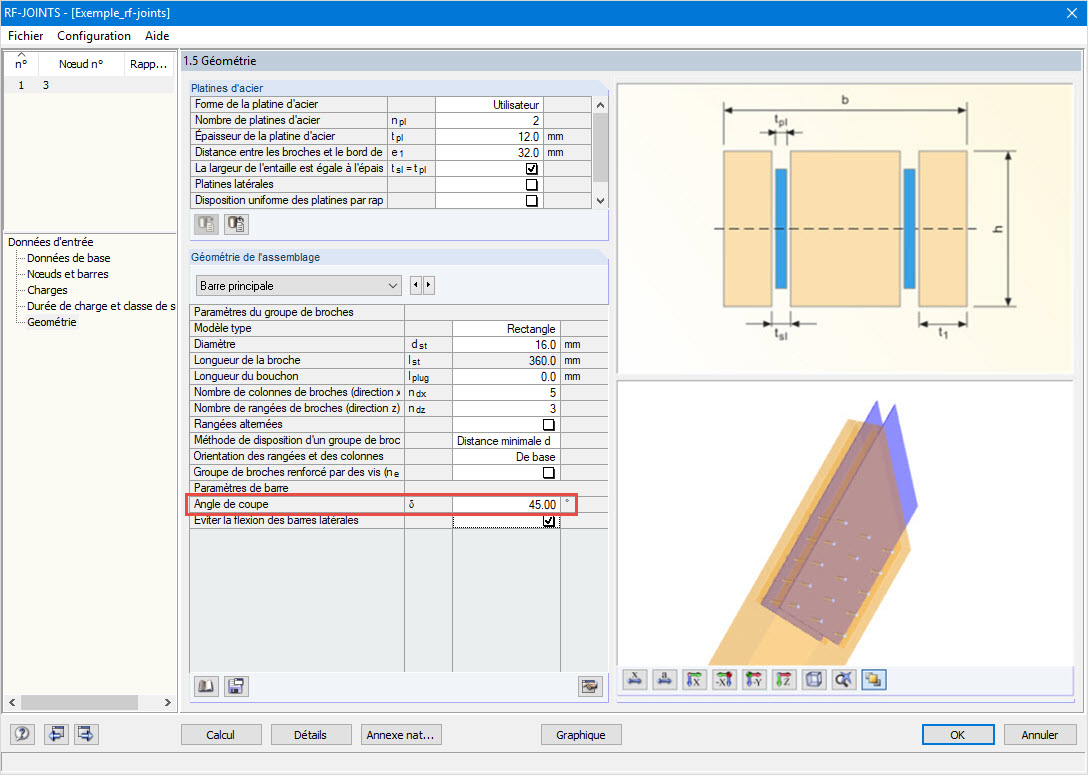
Task: Click the save floppy-disk icon under assembly table
Action: [236, 686]
